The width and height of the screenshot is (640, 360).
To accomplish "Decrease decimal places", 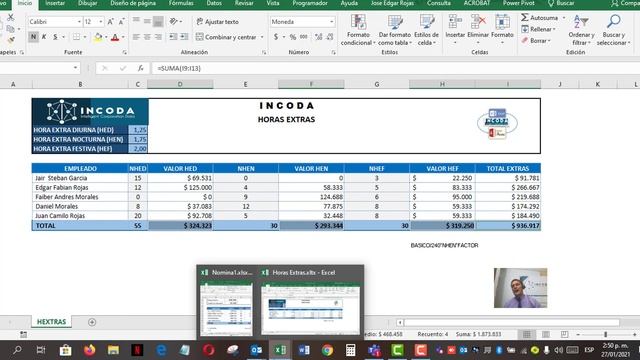I will 329,37.
